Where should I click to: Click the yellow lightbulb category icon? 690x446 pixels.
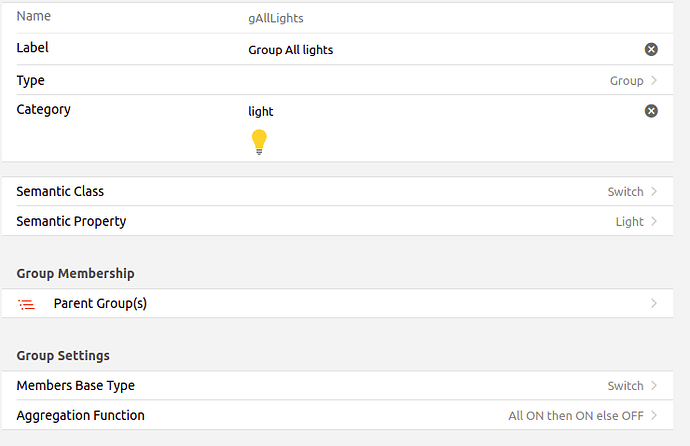coord(259,142)
